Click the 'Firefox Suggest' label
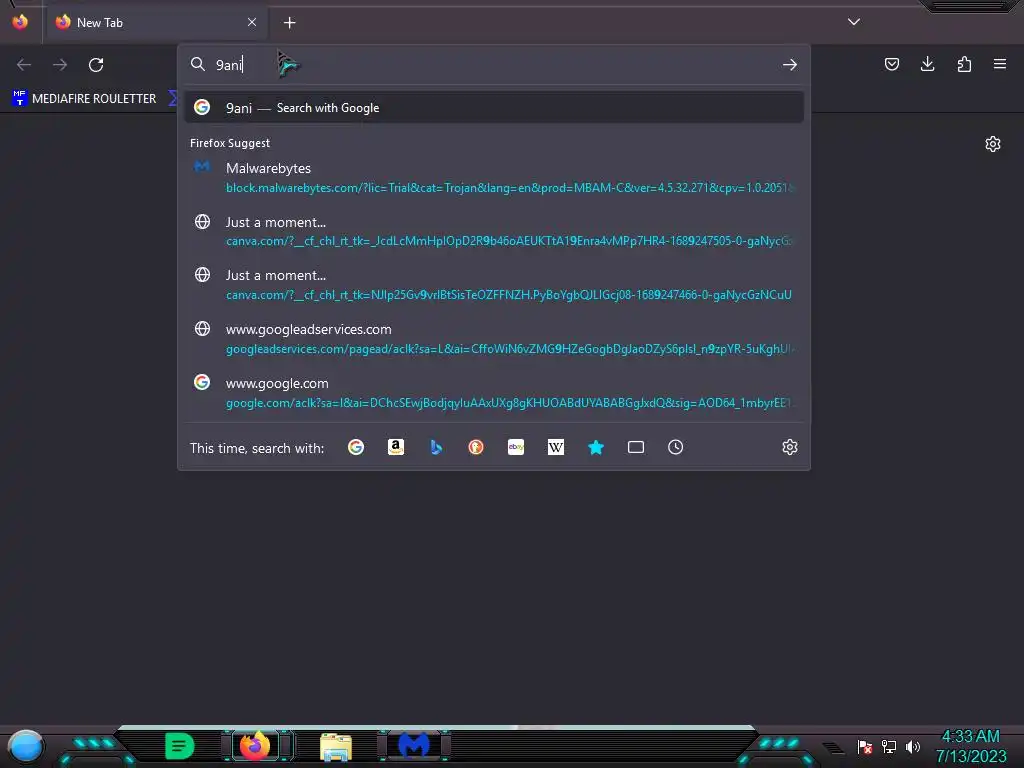The image size is (1024, 768). pos(230,143)
